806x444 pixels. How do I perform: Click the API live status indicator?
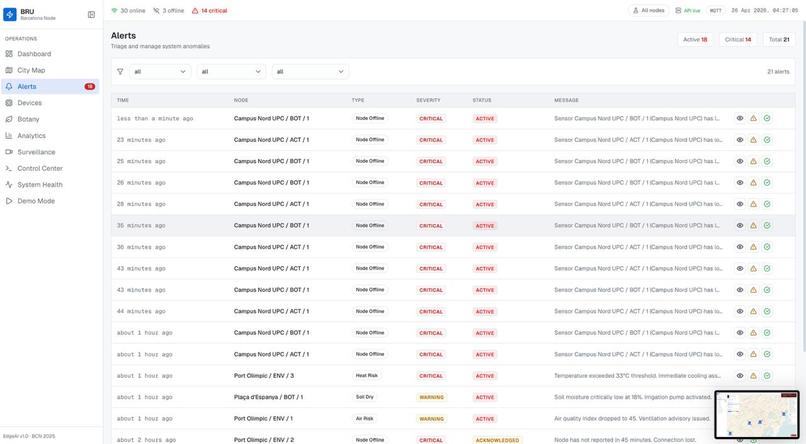688,10
